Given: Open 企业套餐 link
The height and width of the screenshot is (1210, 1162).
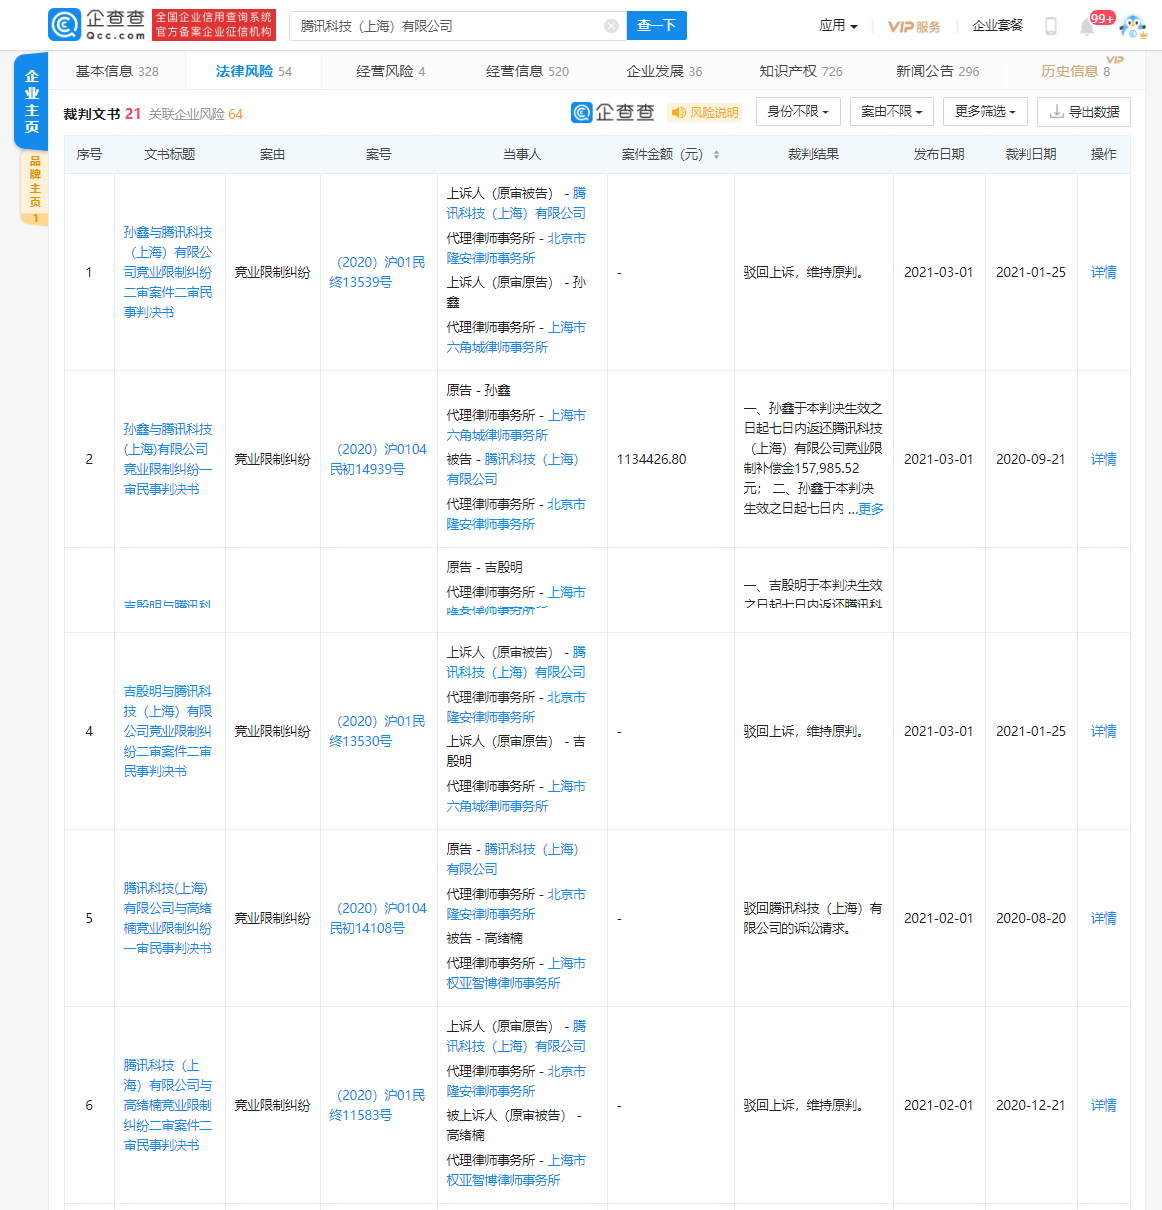Looking at the screenshot, I should coord(998,26).
